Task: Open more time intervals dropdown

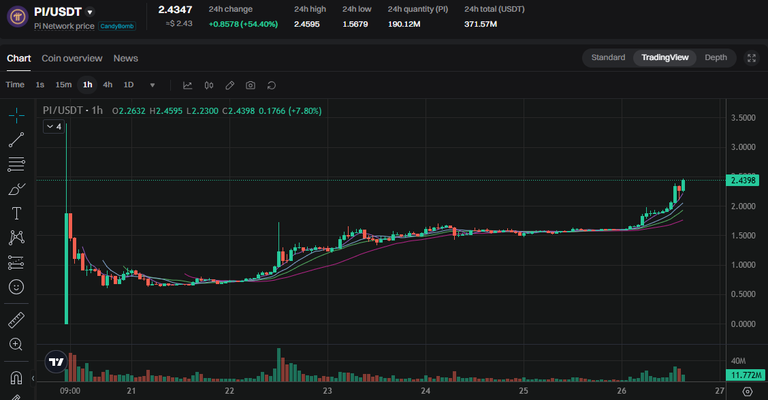Action: 152,85
